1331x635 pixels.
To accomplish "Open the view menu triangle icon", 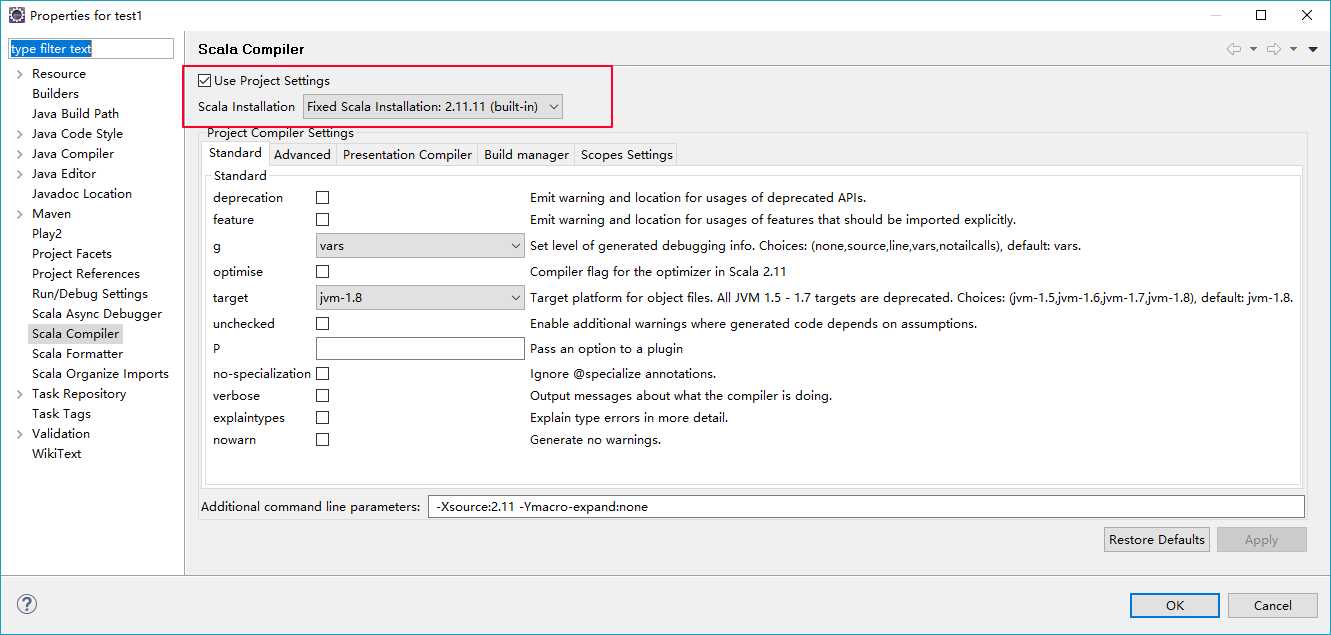I will click(1313, 49).
